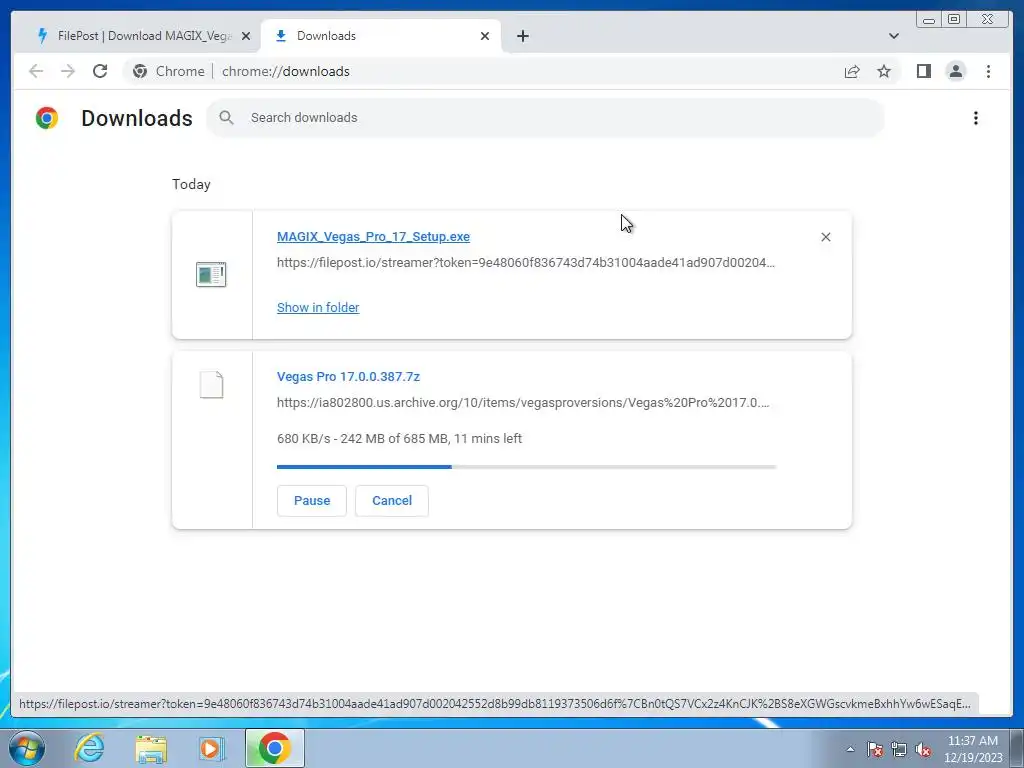
Task: Open the clock showing 11:37 AM
Action: click(973, 749)
